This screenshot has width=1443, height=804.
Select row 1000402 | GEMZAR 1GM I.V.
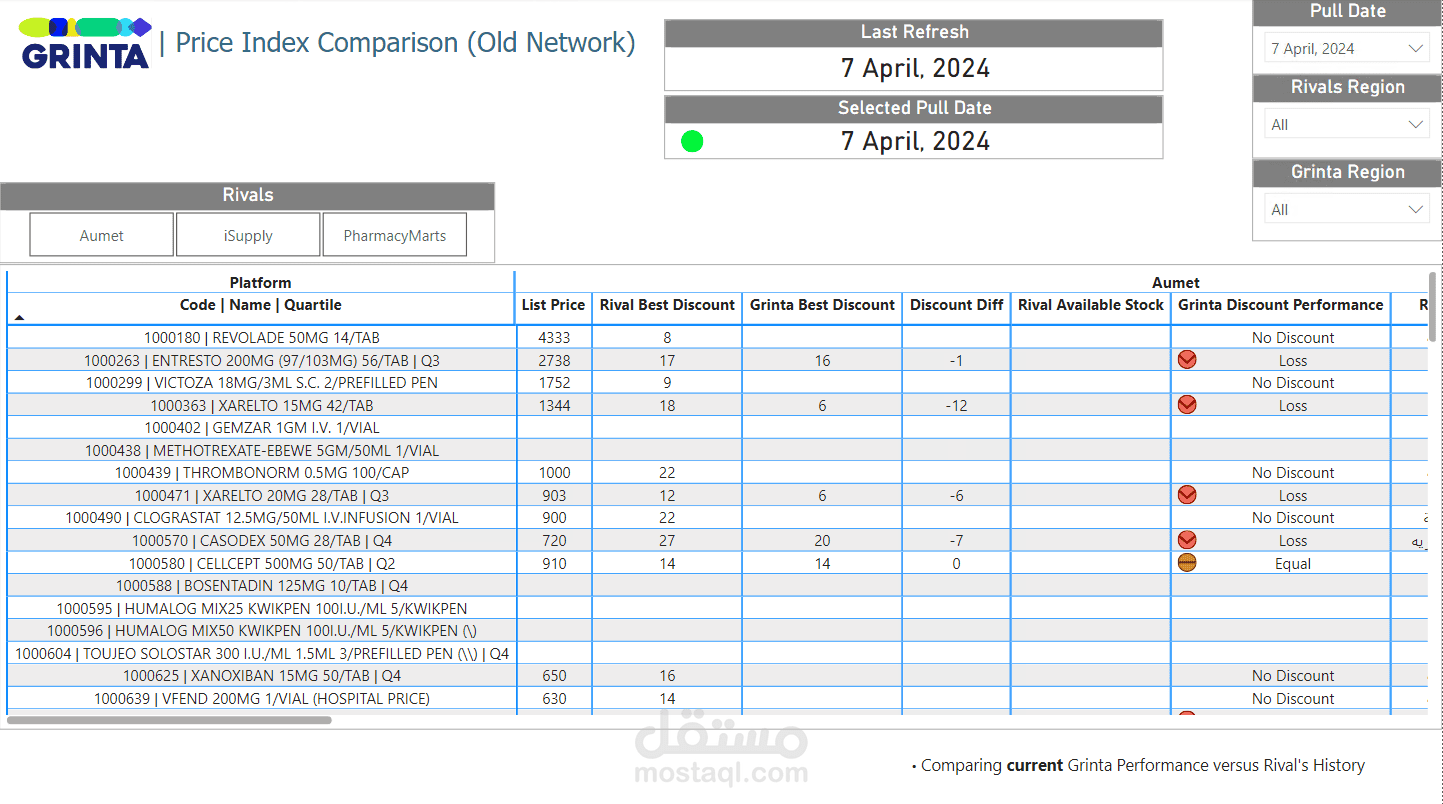[262, 428]
